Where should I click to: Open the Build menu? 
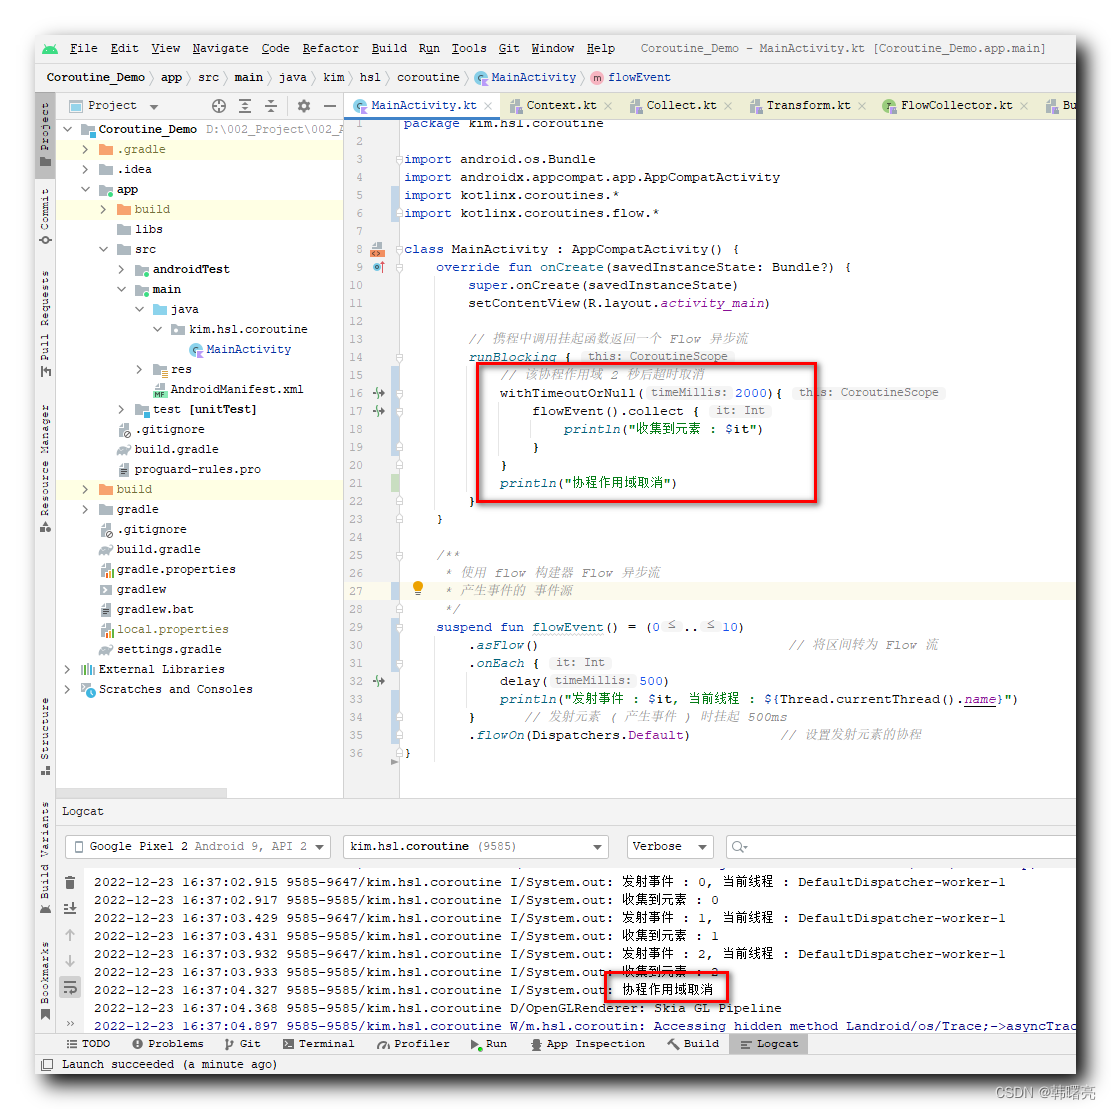389,48
